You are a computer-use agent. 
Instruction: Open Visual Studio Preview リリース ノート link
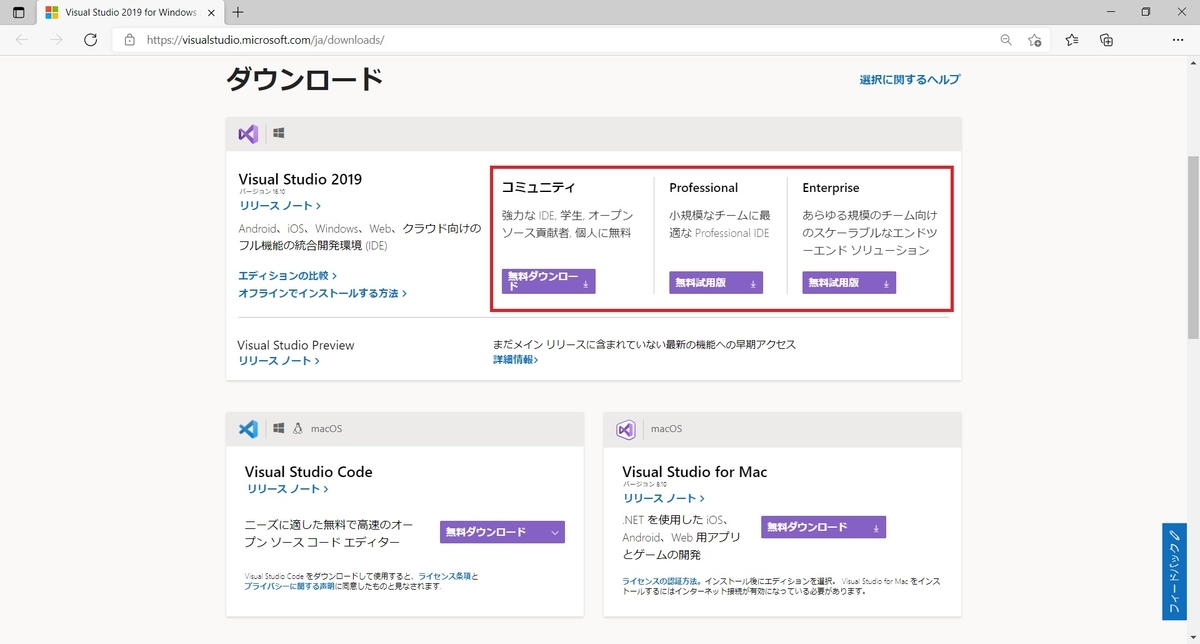[279, 361]
